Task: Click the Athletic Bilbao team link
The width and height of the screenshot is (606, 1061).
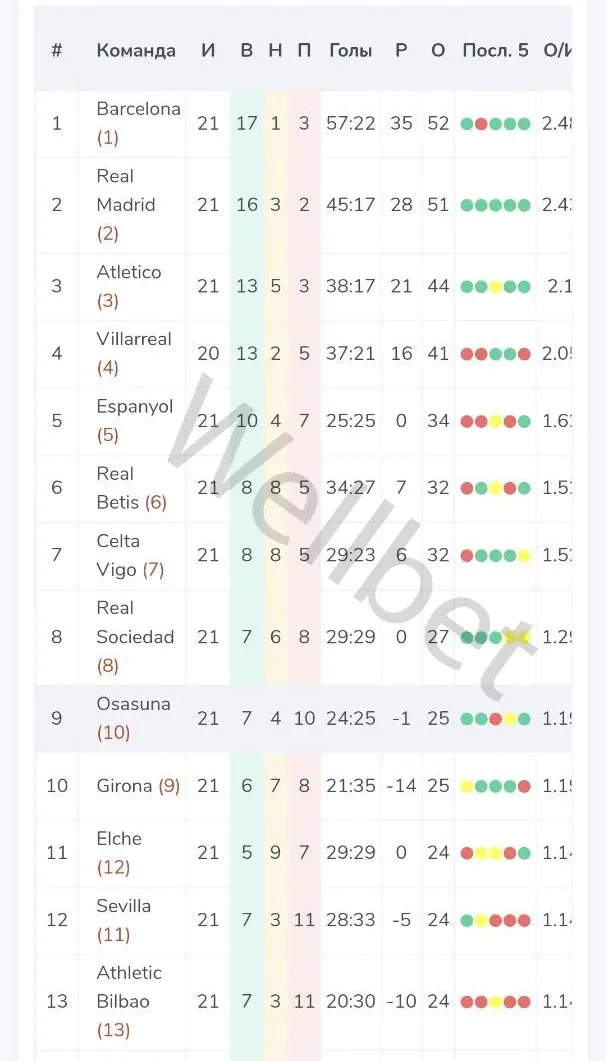Action: click(129, 987)
